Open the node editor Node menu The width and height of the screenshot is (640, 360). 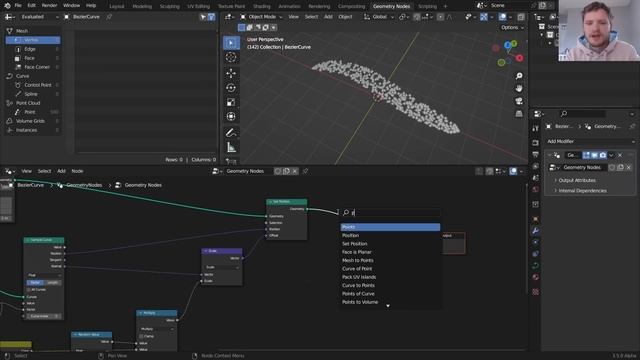[x=77, y=171]
